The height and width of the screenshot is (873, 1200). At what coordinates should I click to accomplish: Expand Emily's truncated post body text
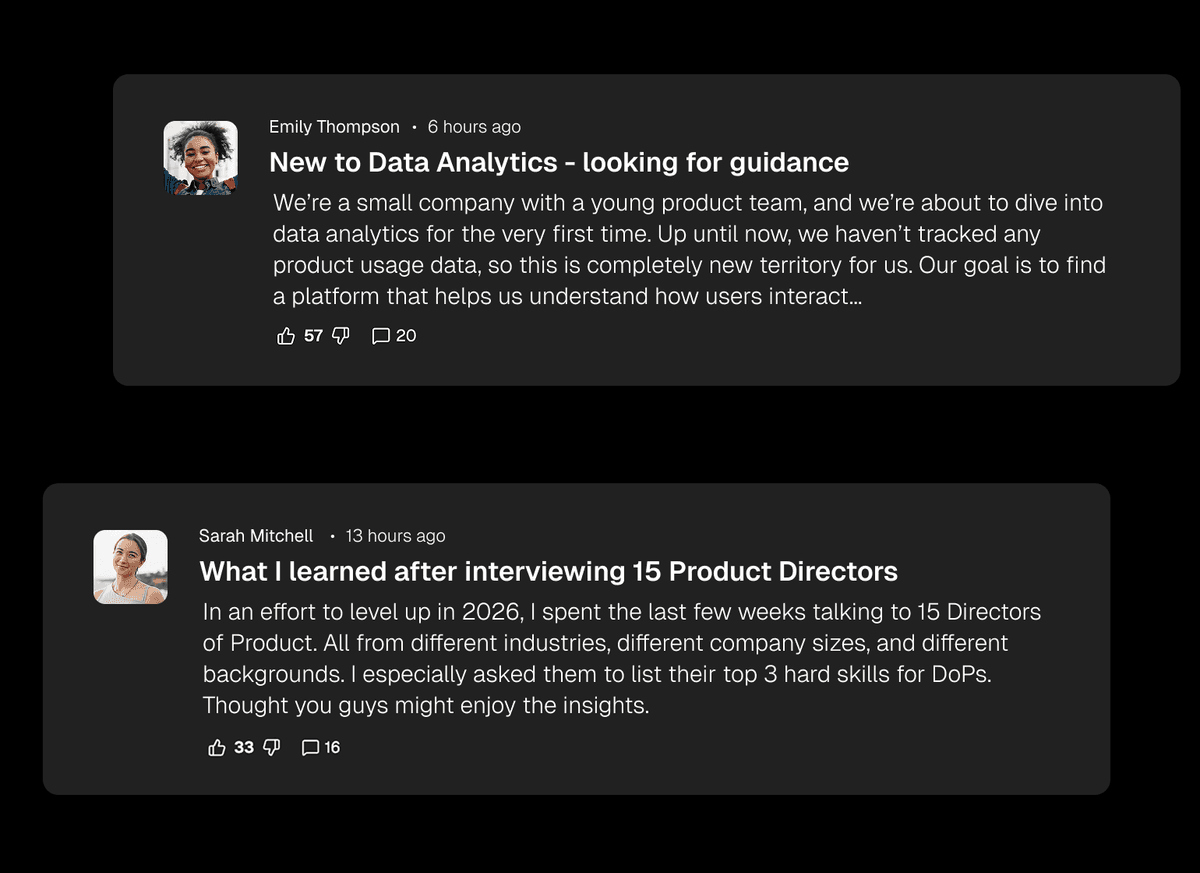point(688,250)
